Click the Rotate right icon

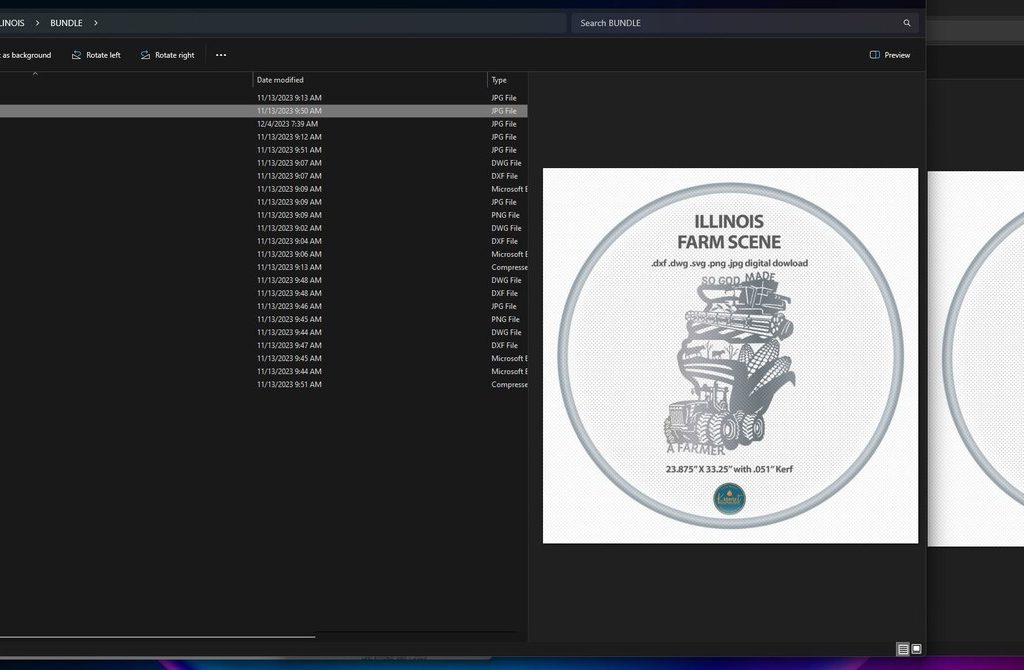coord(146,55)
